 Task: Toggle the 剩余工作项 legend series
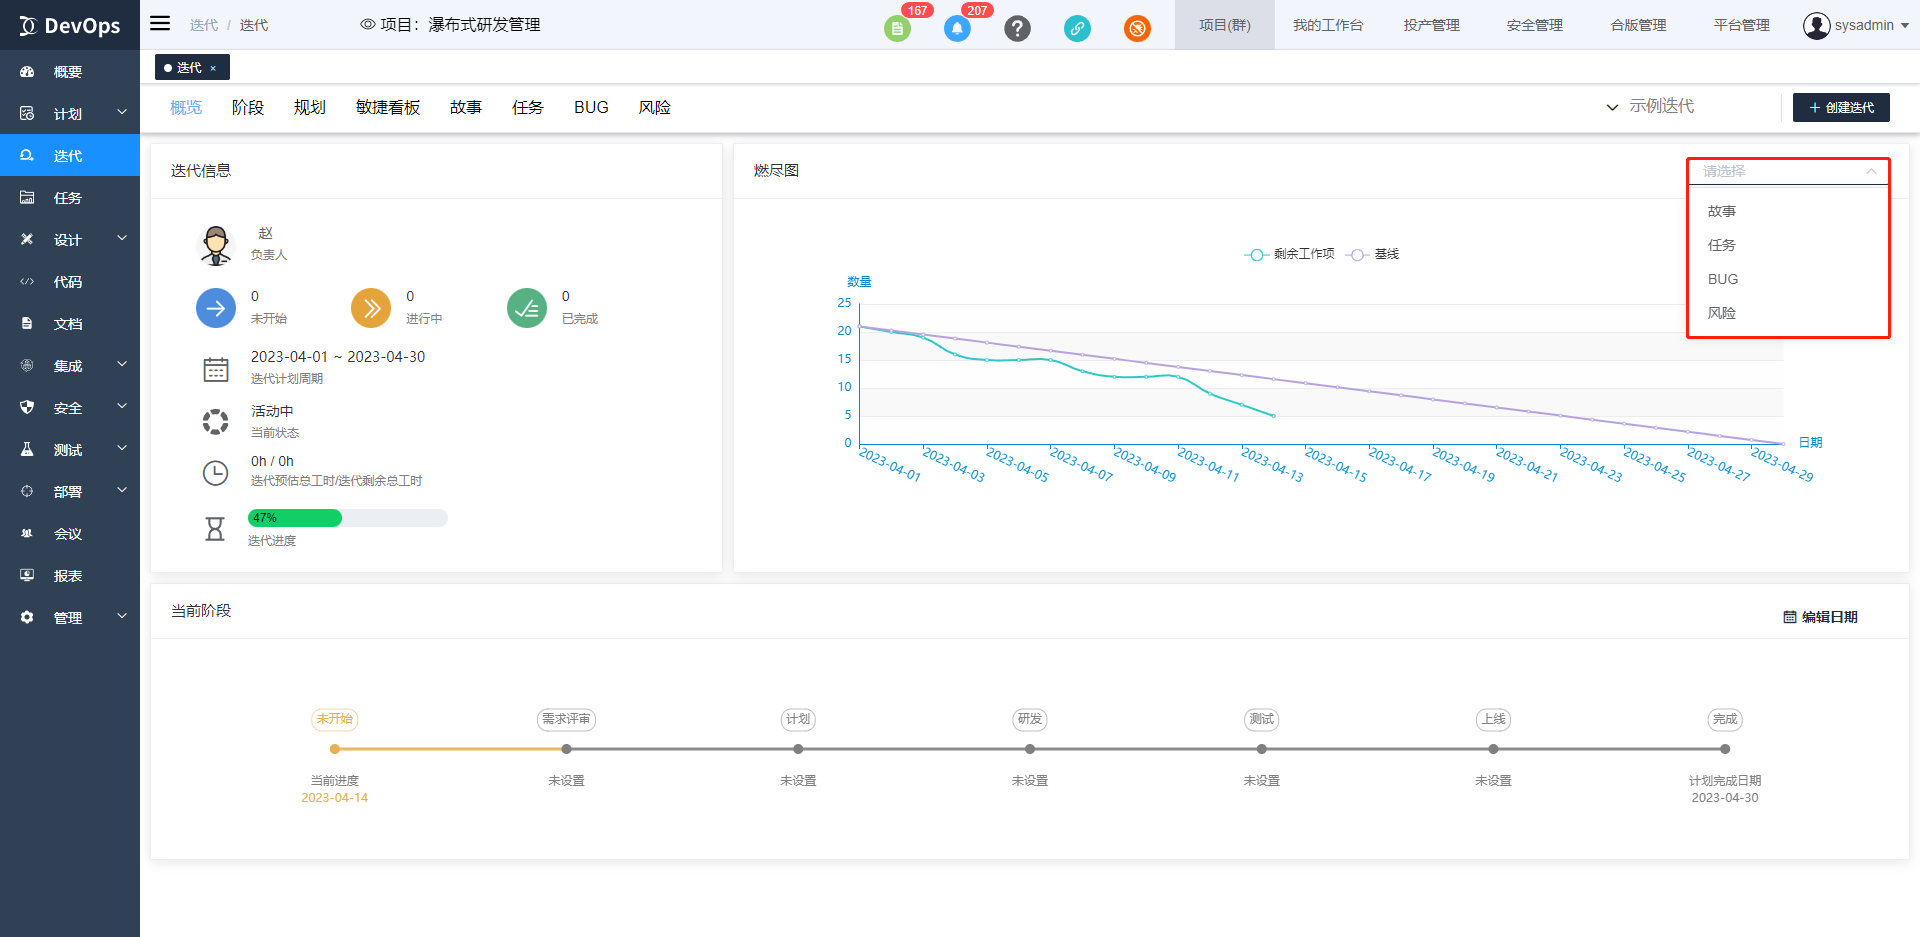click(x=1290, y=254)
